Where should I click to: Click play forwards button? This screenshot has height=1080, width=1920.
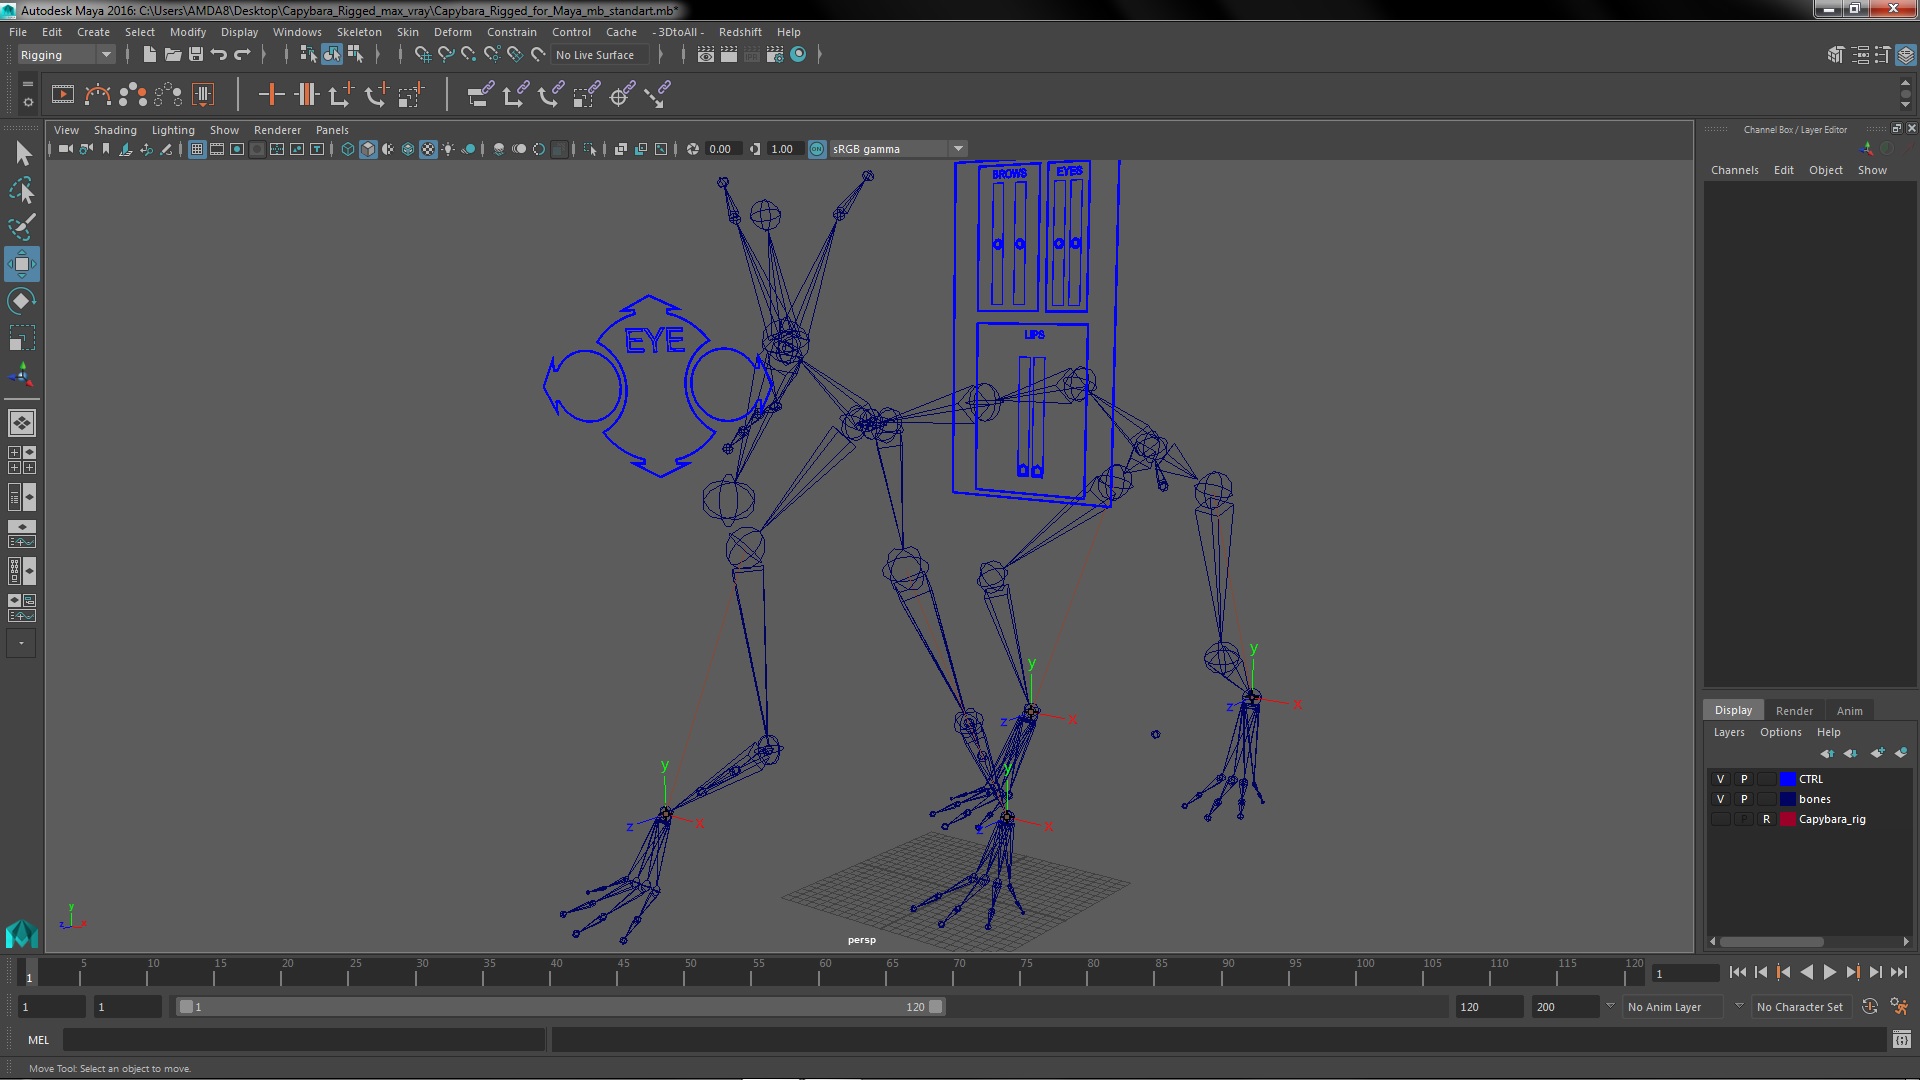[x=1829, y=972]
